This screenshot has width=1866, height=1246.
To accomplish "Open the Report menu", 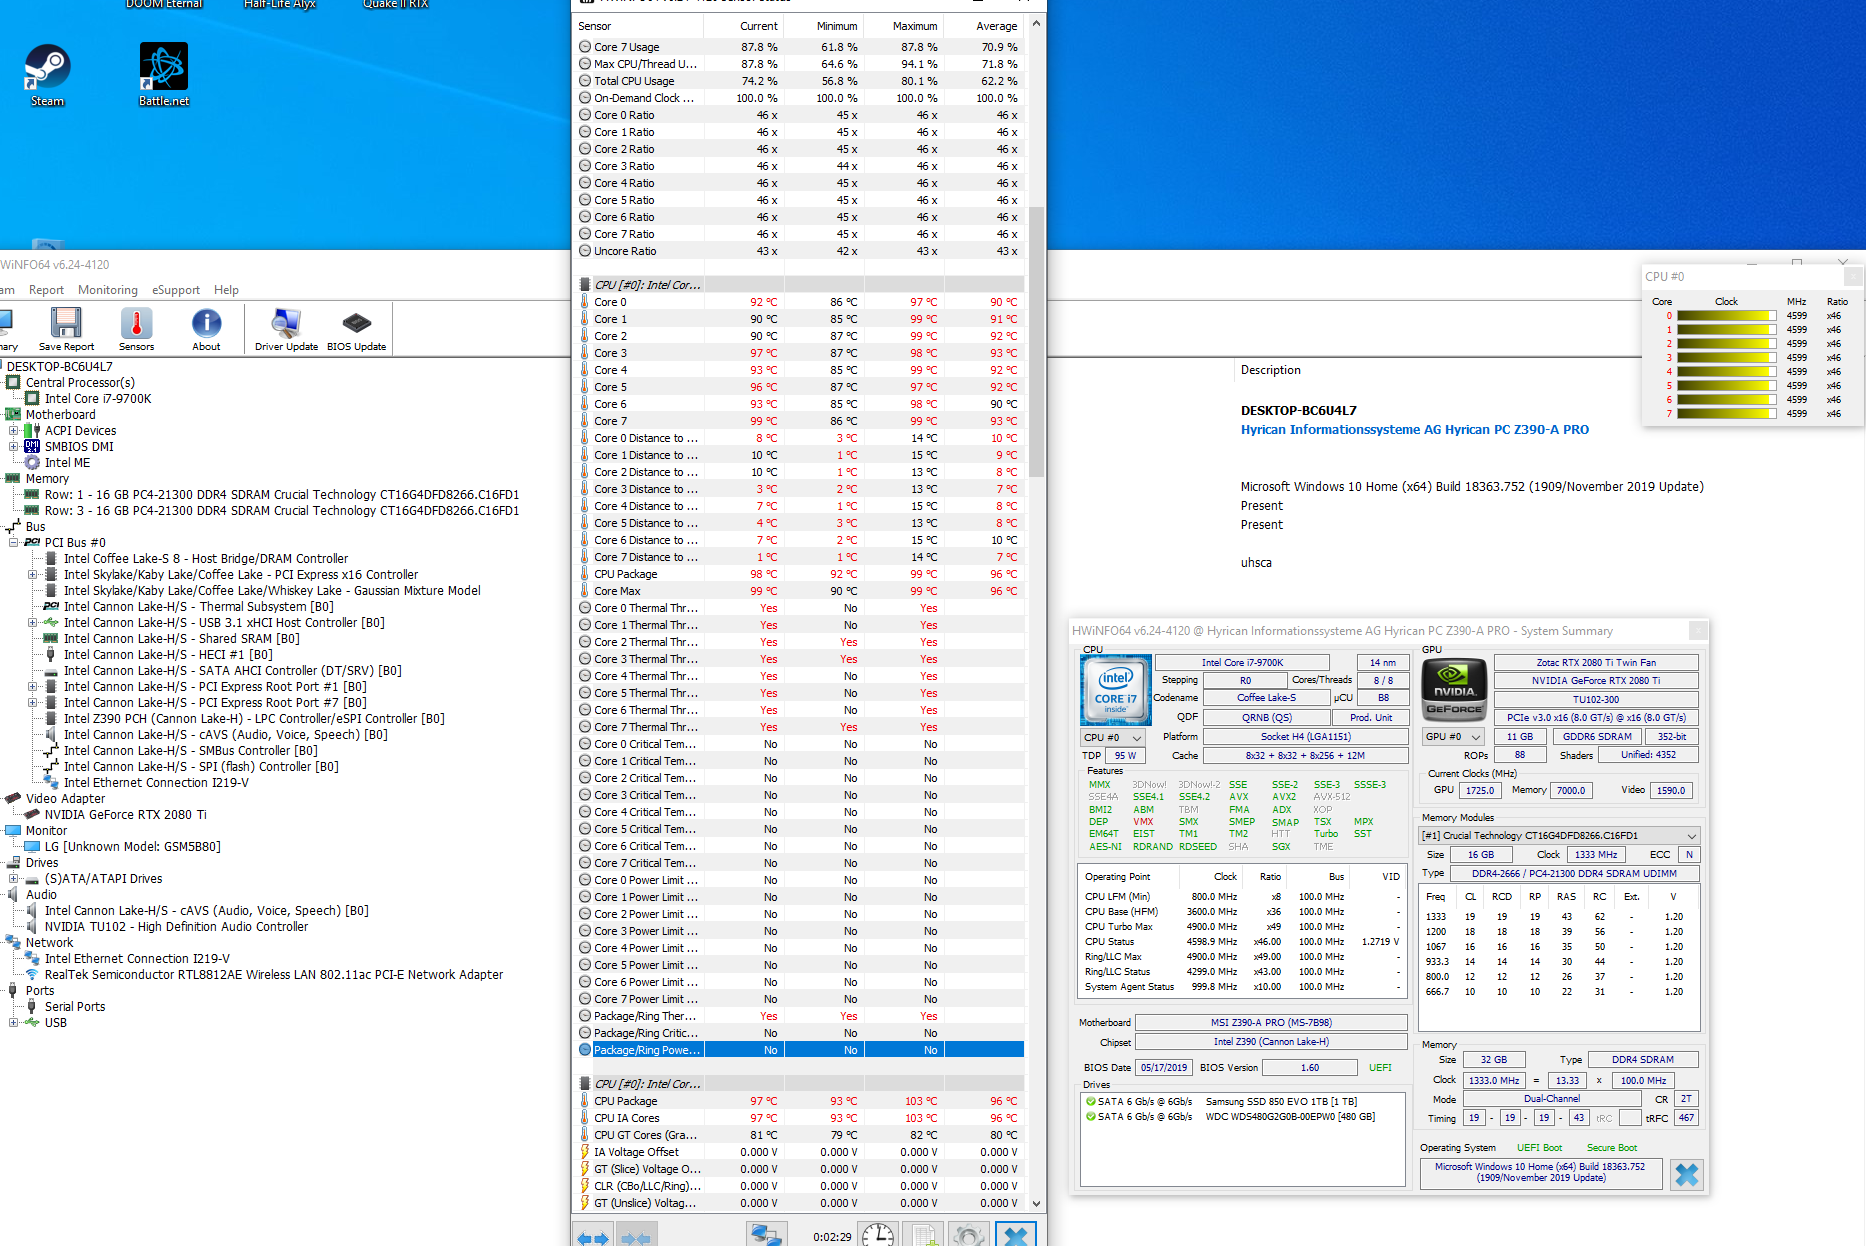I will coord(46,290).
